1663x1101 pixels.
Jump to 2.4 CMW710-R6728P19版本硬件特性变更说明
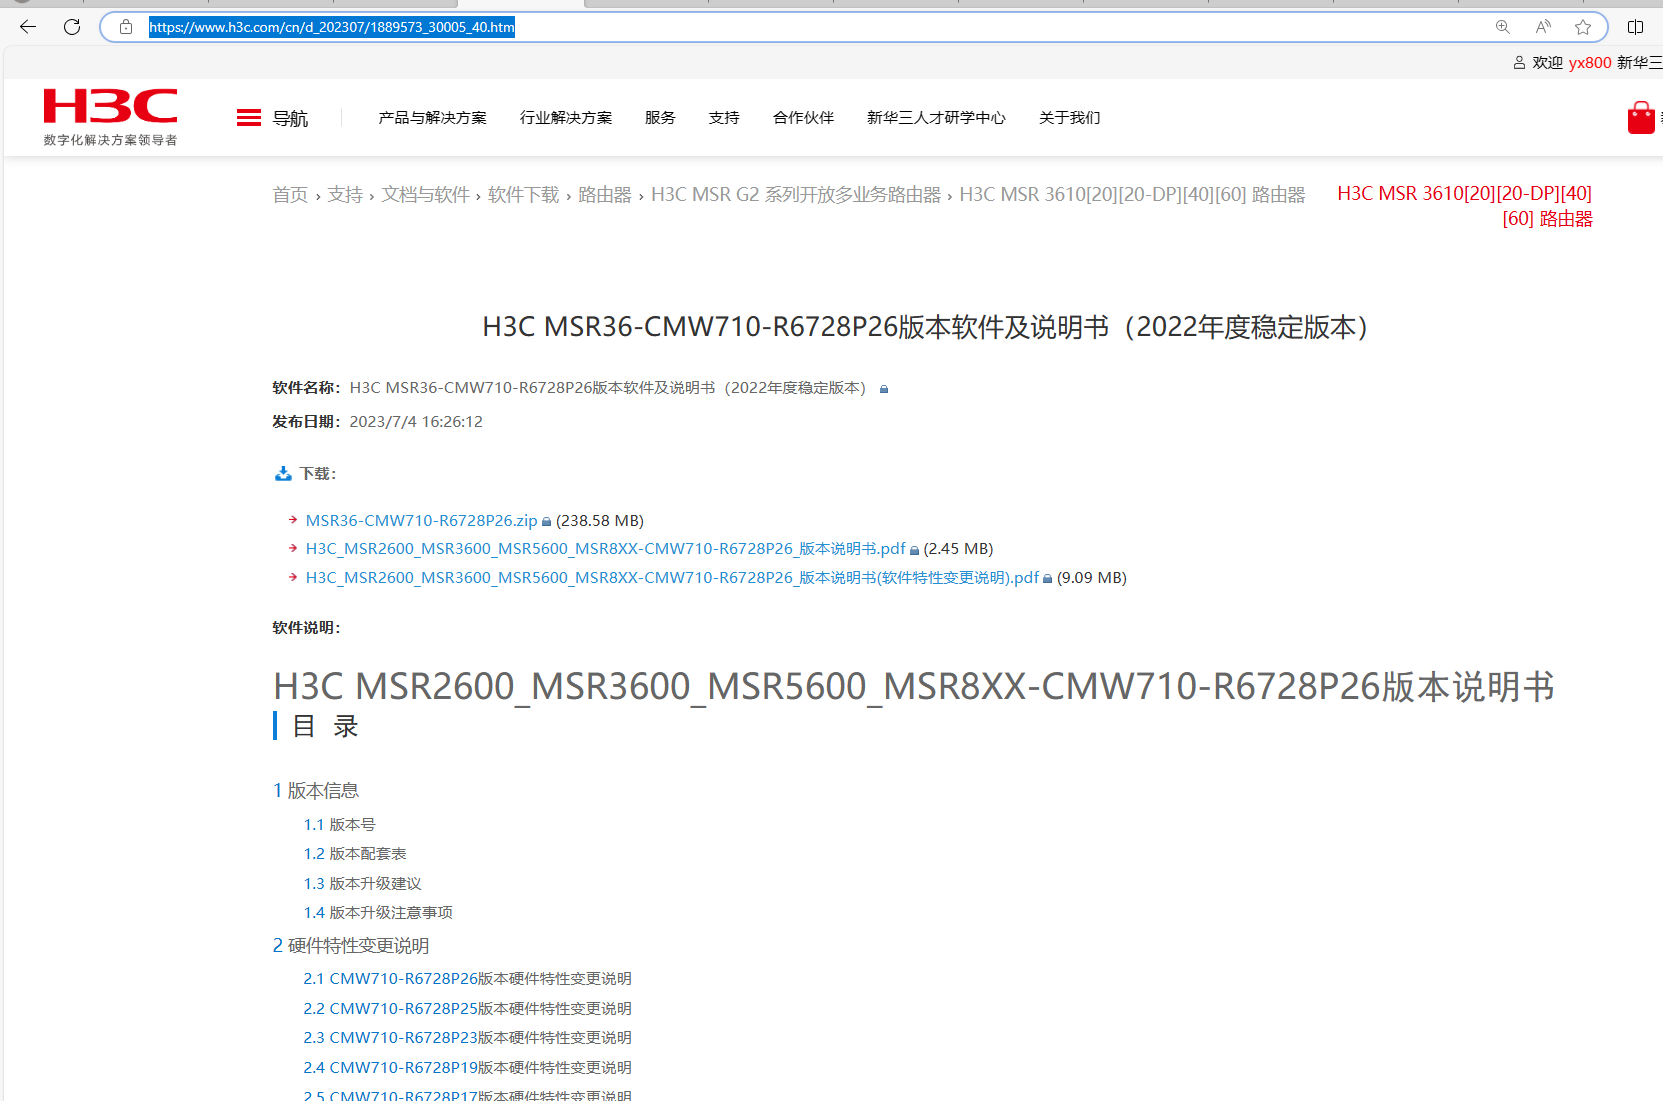point(468,1068)
